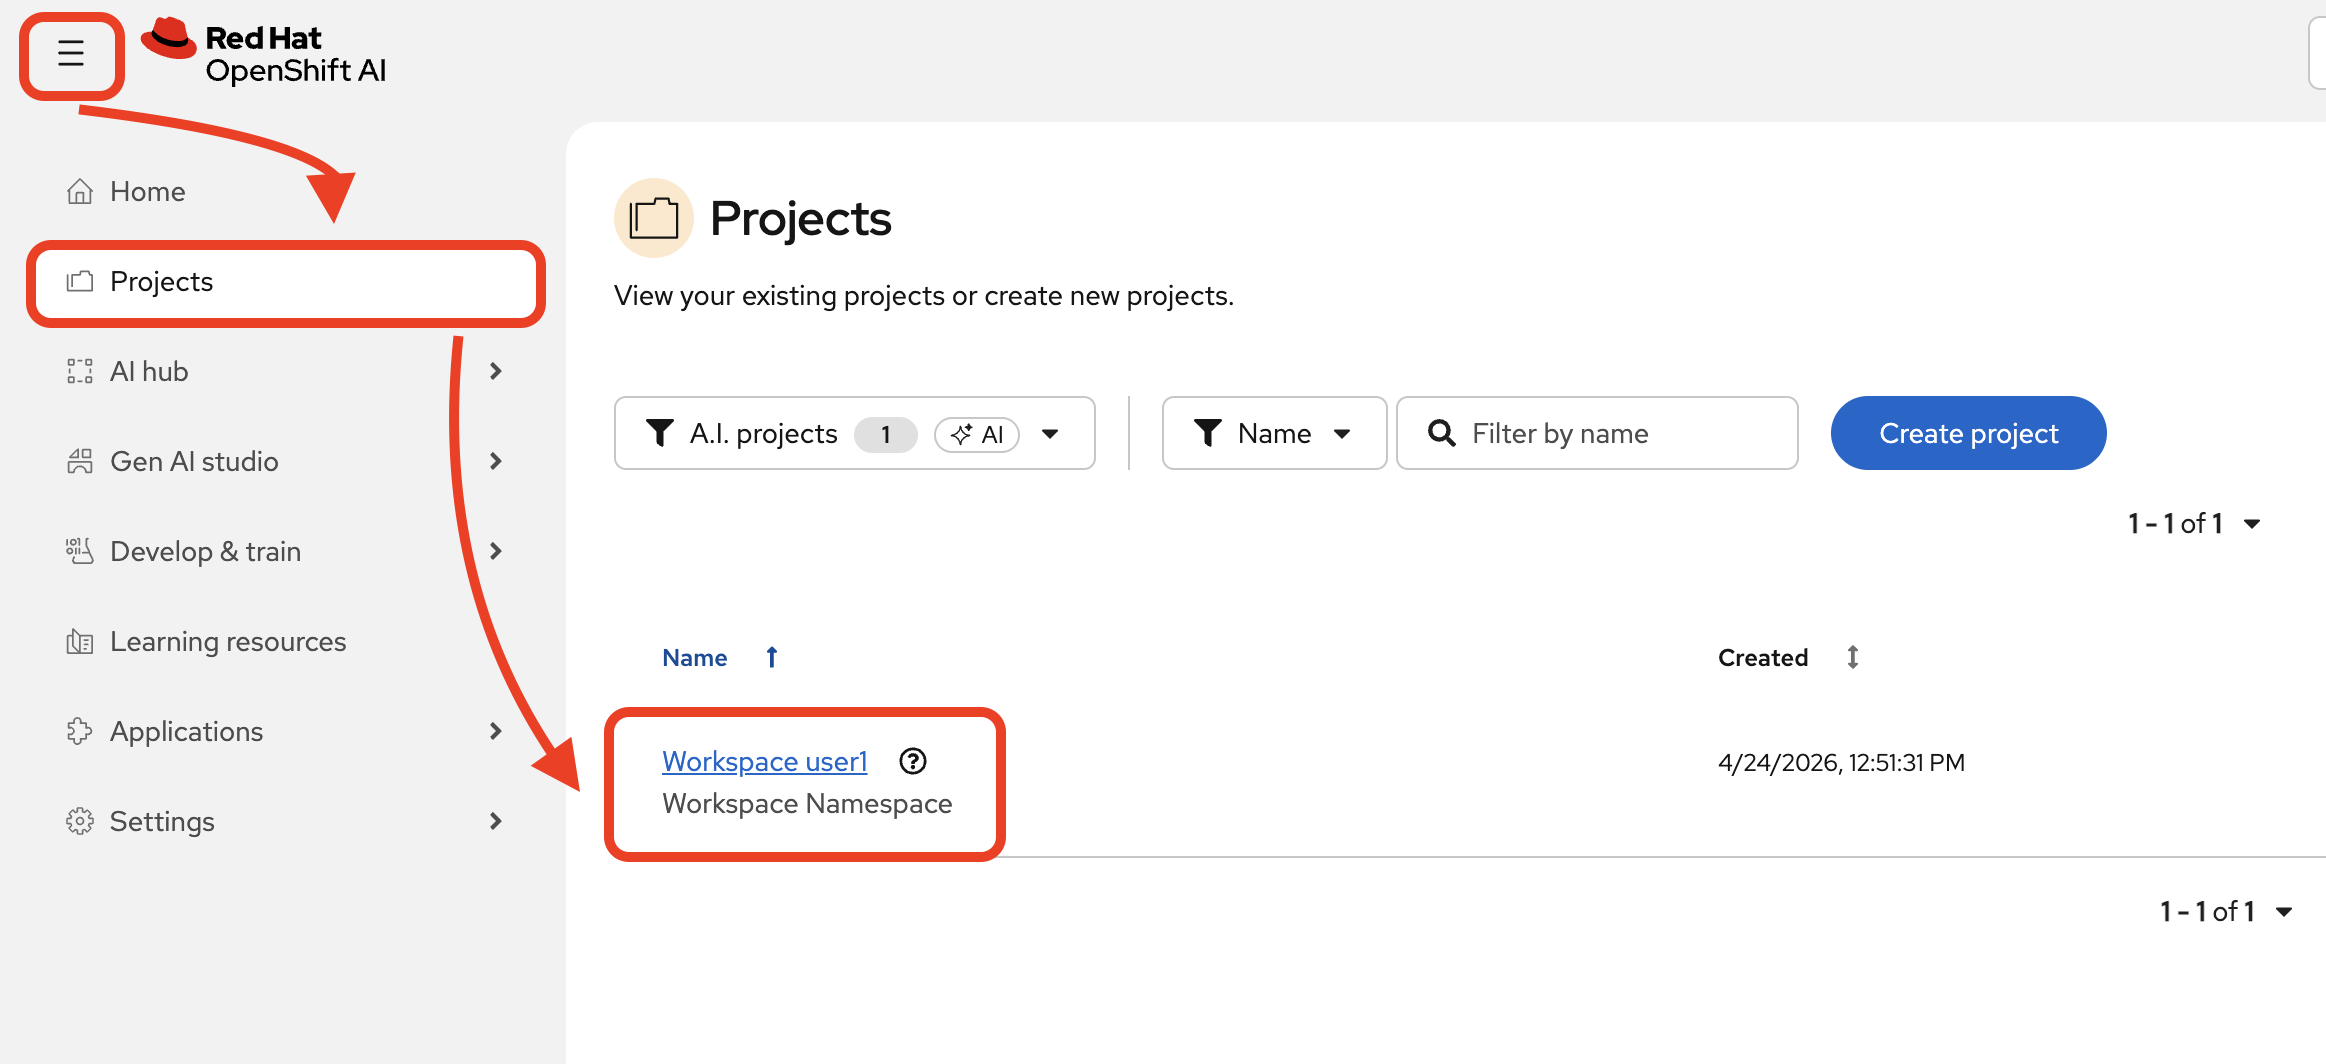Click the Workspace Namespace description text
This screenshot has width=2326, height=1064.
click(807, 804)
